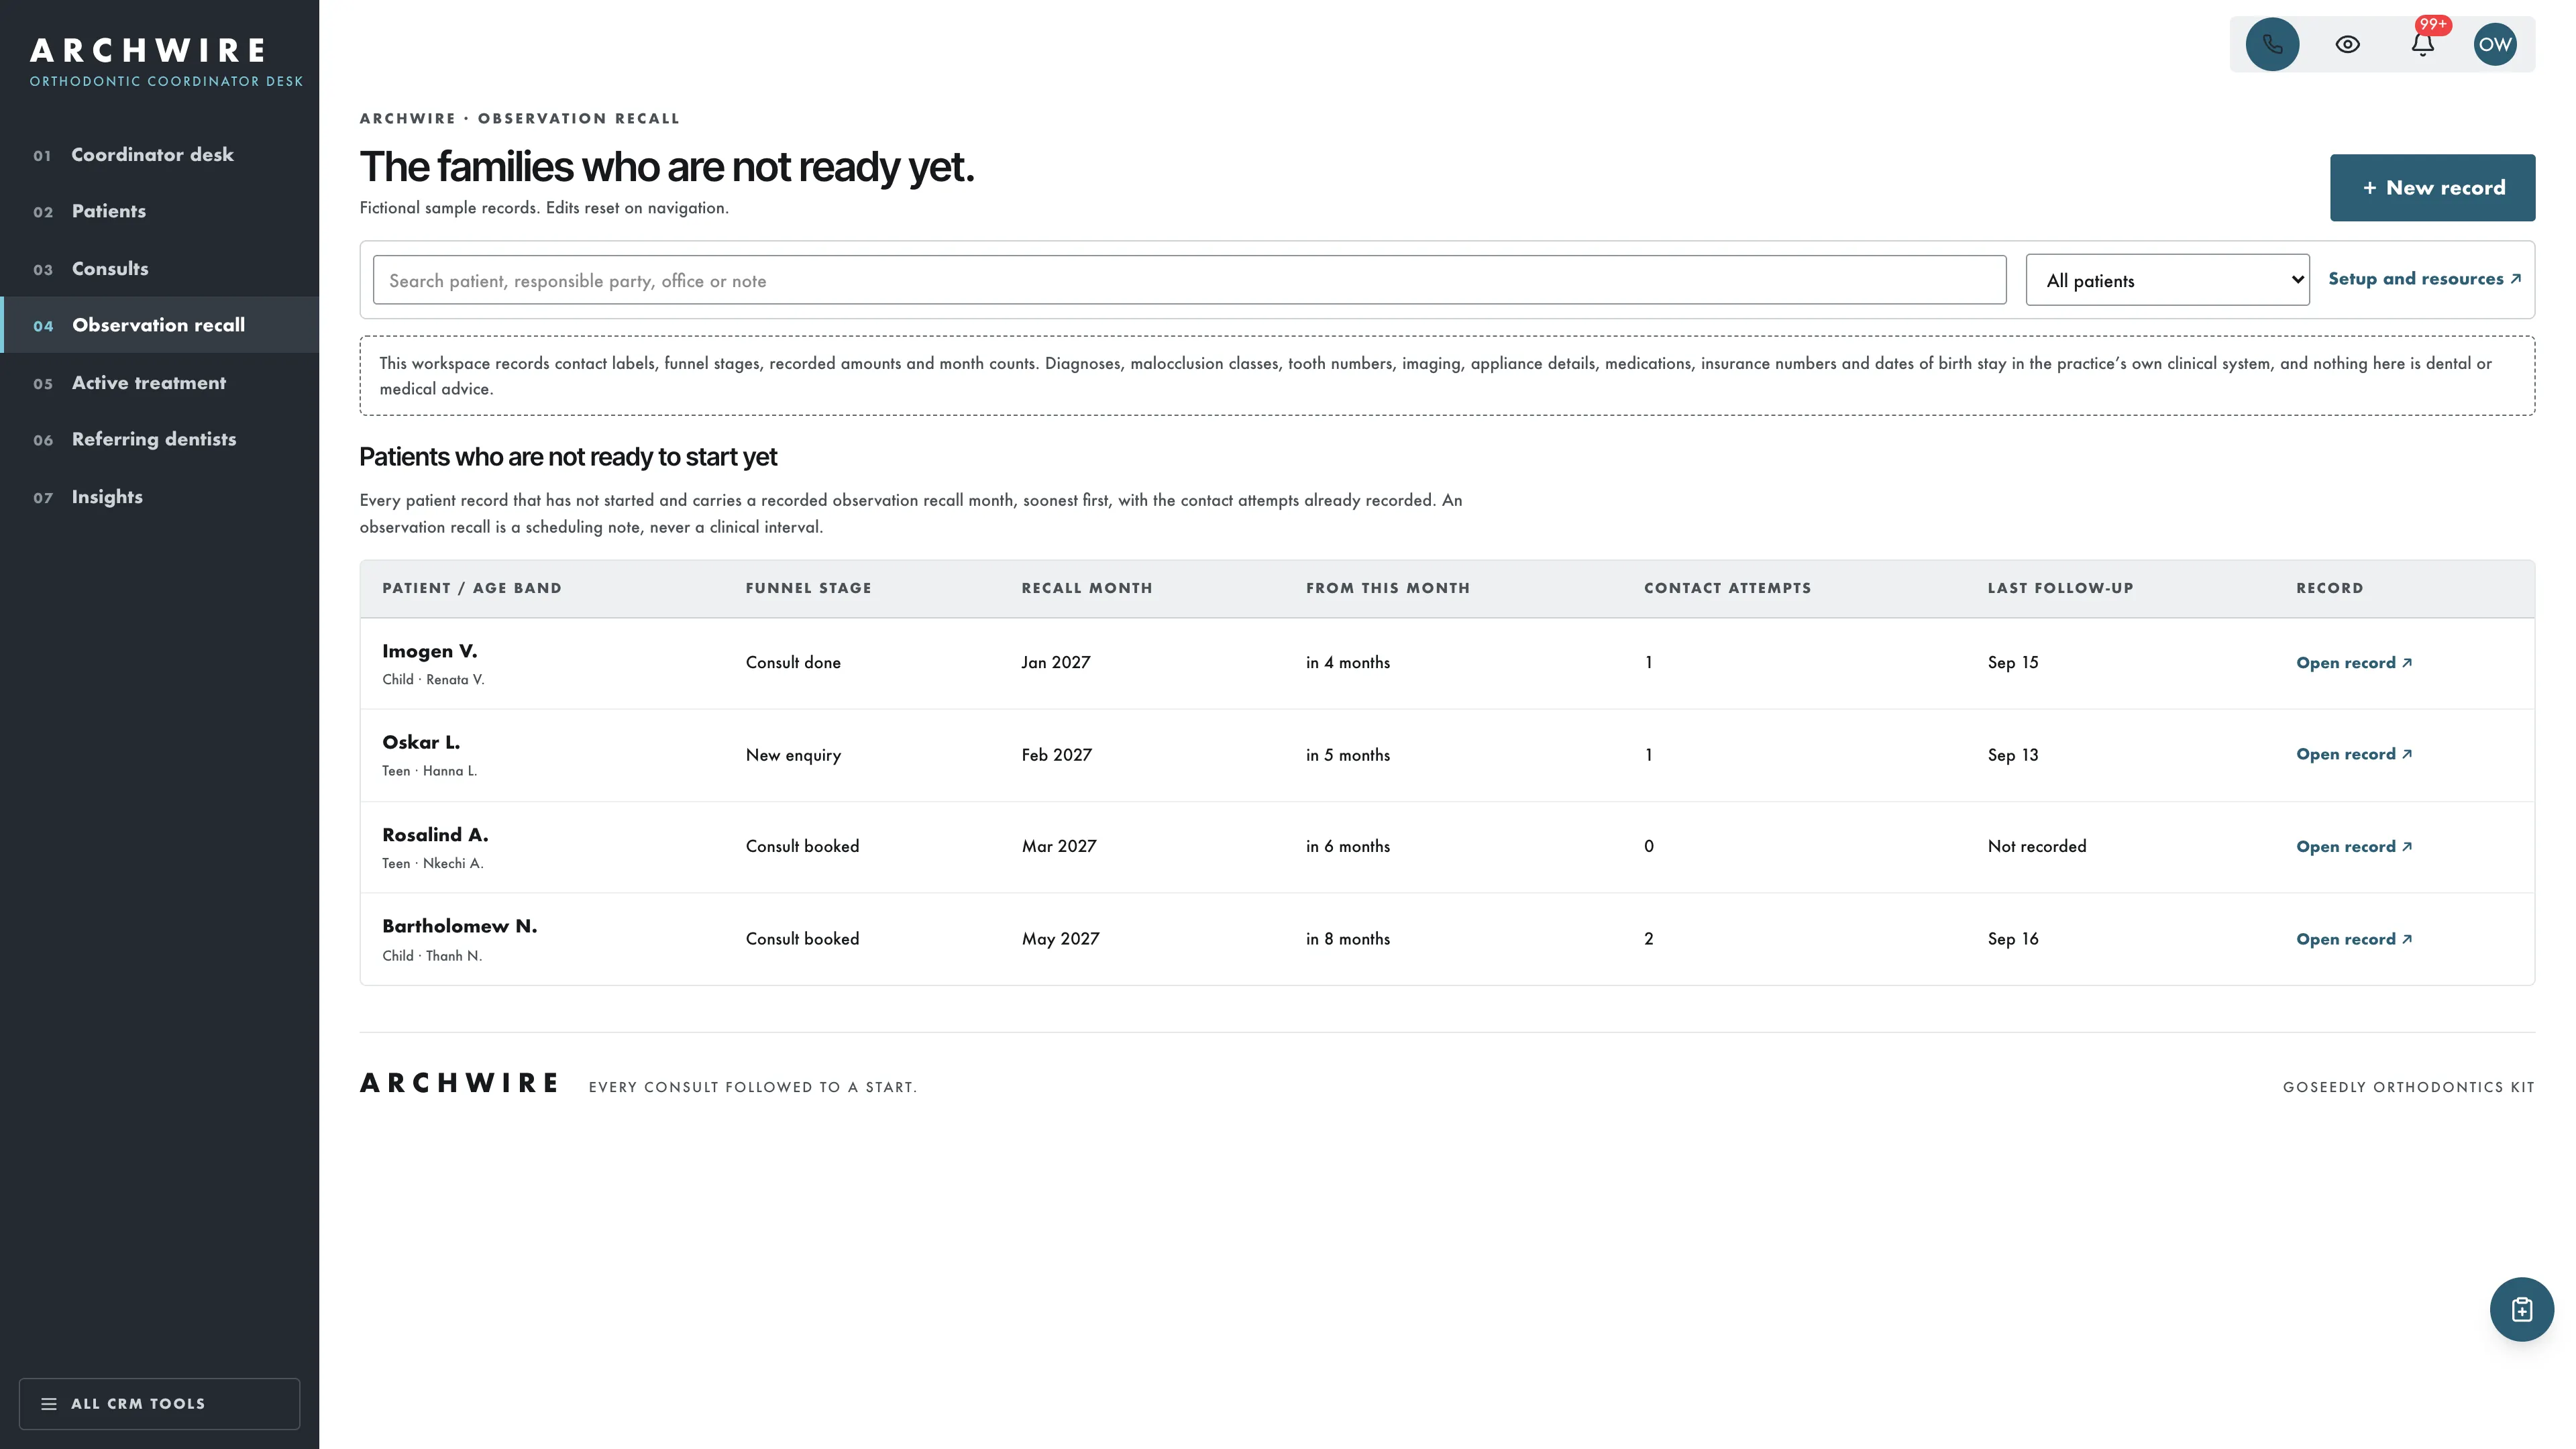Toggle the eye visibility icon
The image size is (2576, 1449).
[x=2347, y=44]
